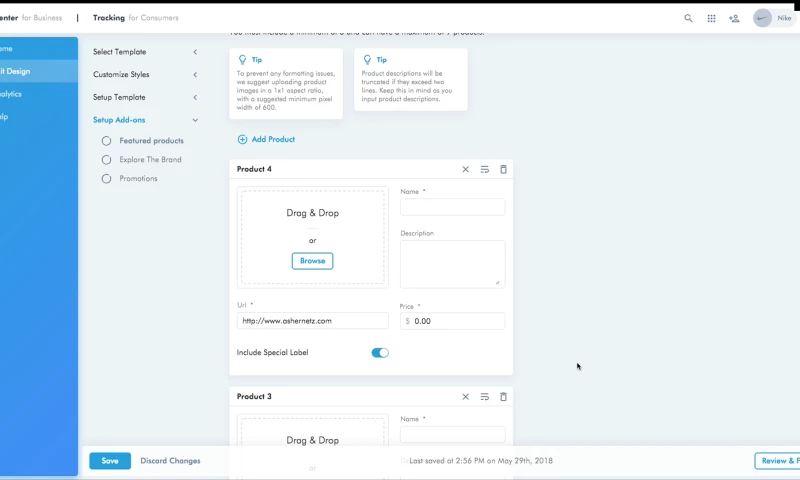This screenshot has width=800, height=480.
Task: Click the Product 4 Name field
Action: [453, 207]
